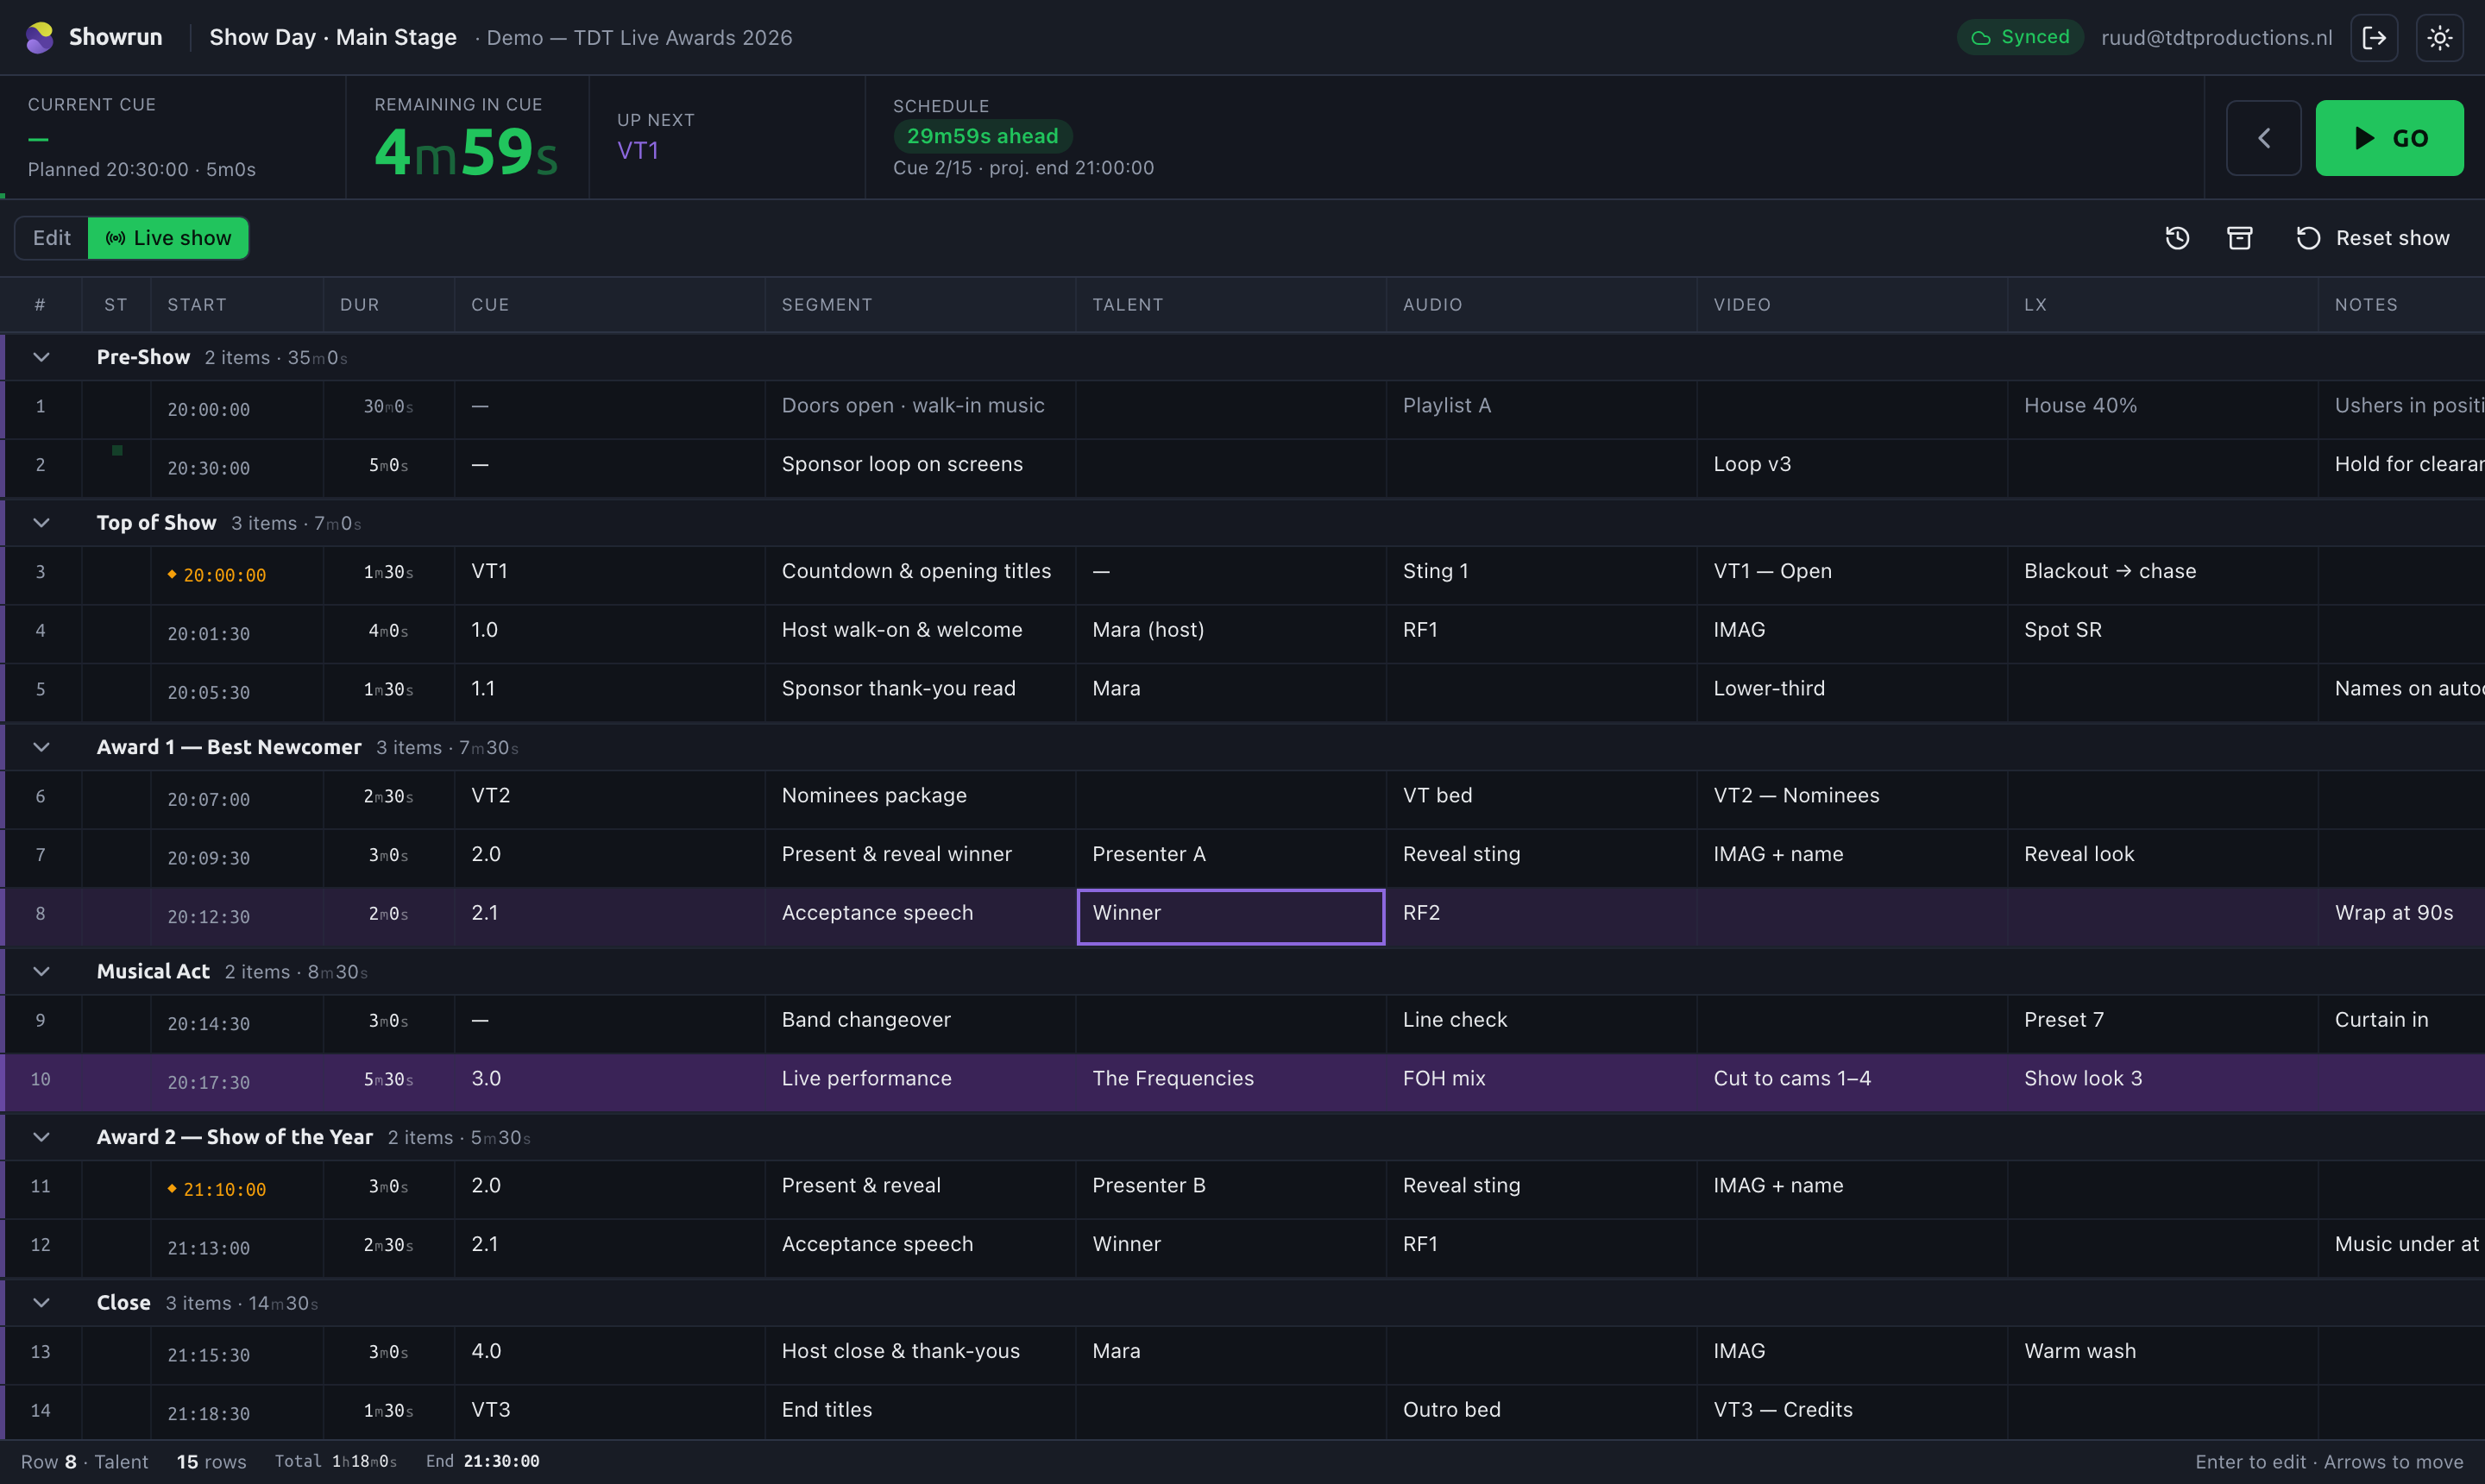Switch to Edit mode tab
Image resolution: width=2485 pixels, height=1484 pixels.
point(52,238)
